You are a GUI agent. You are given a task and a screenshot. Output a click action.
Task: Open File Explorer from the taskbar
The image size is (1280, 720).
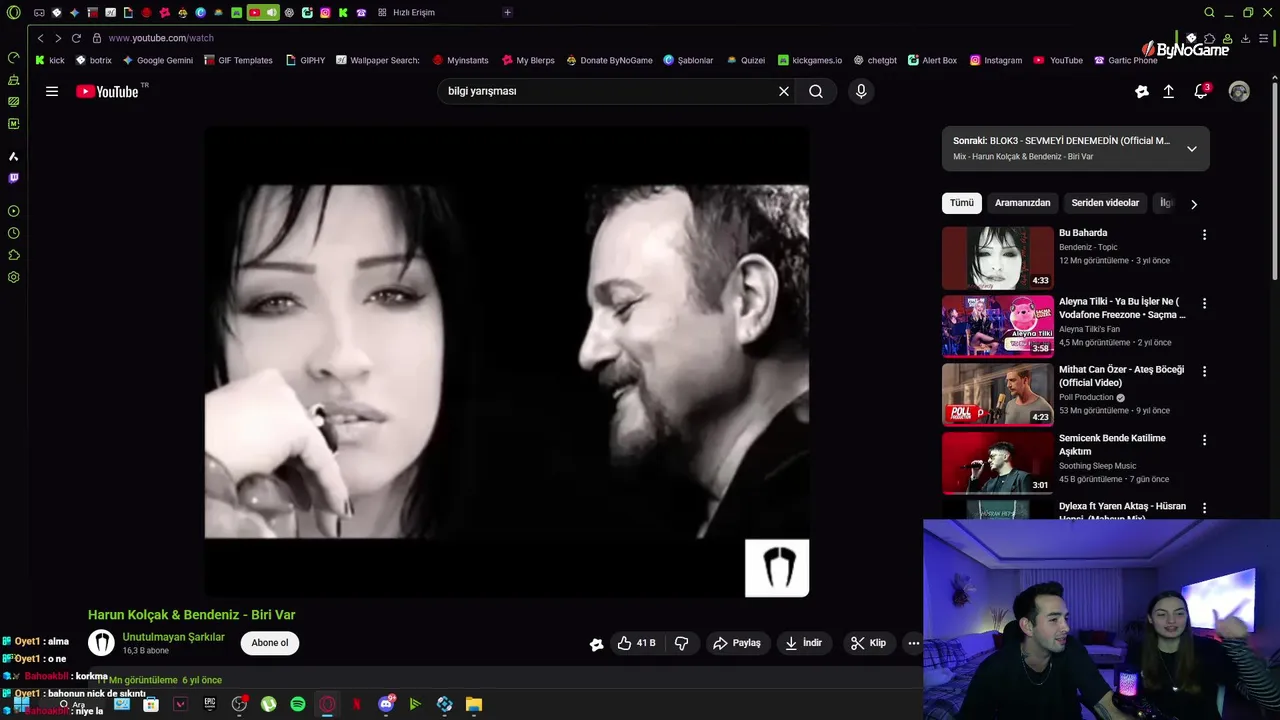click(474, 704)
